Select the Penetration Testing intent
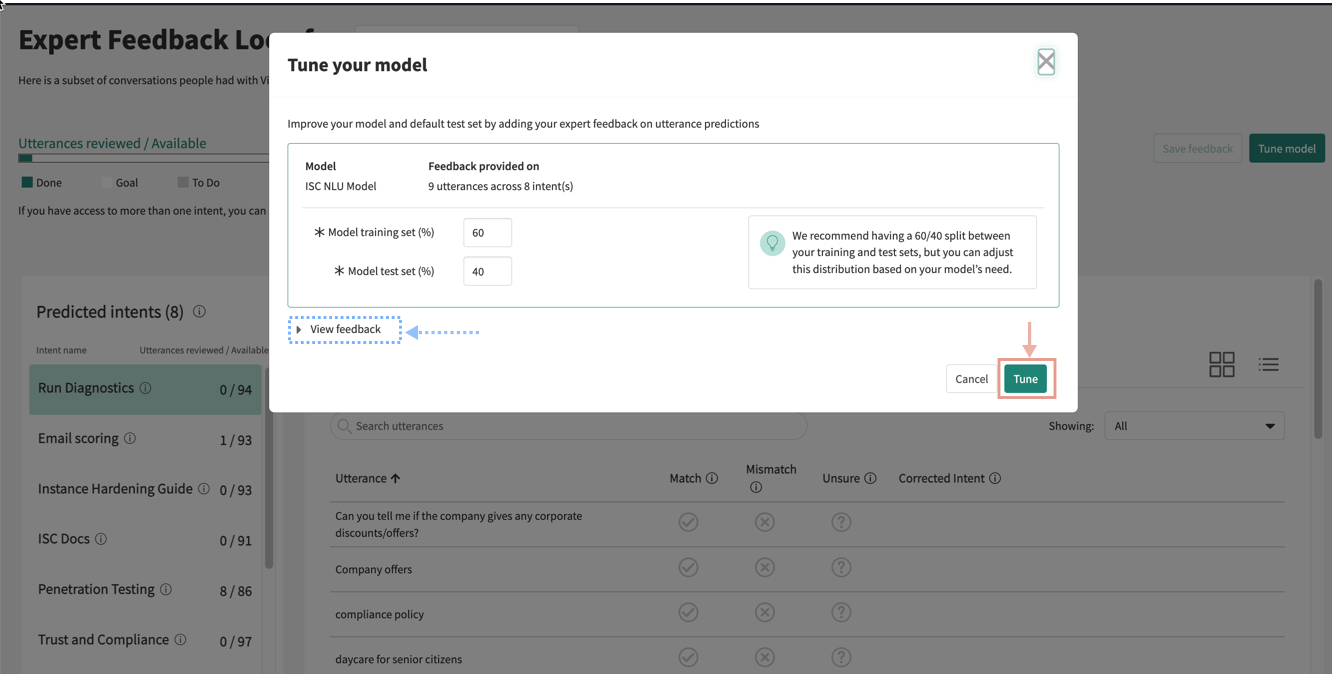The width and height of the screenshot is (1332, 674). (x=145, y=590)
